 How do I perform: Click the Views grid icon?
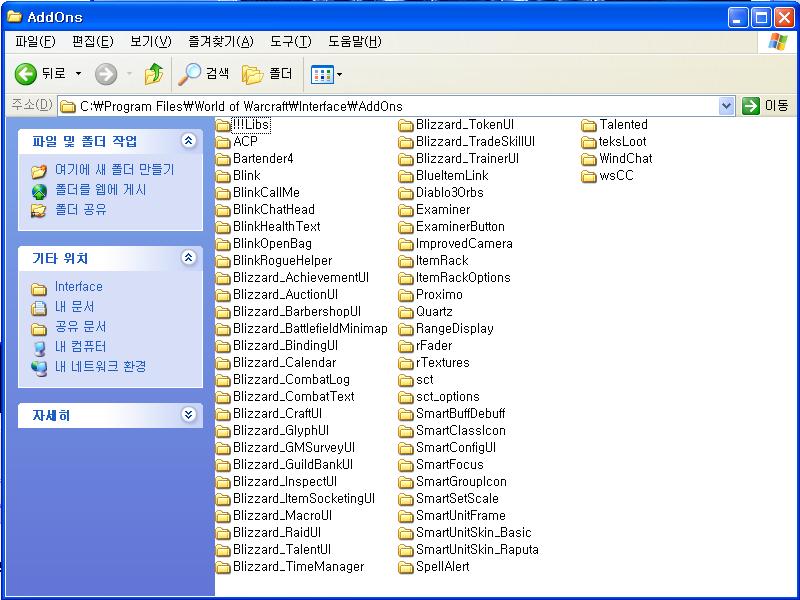pyautogui.click(x=322, y=74)
